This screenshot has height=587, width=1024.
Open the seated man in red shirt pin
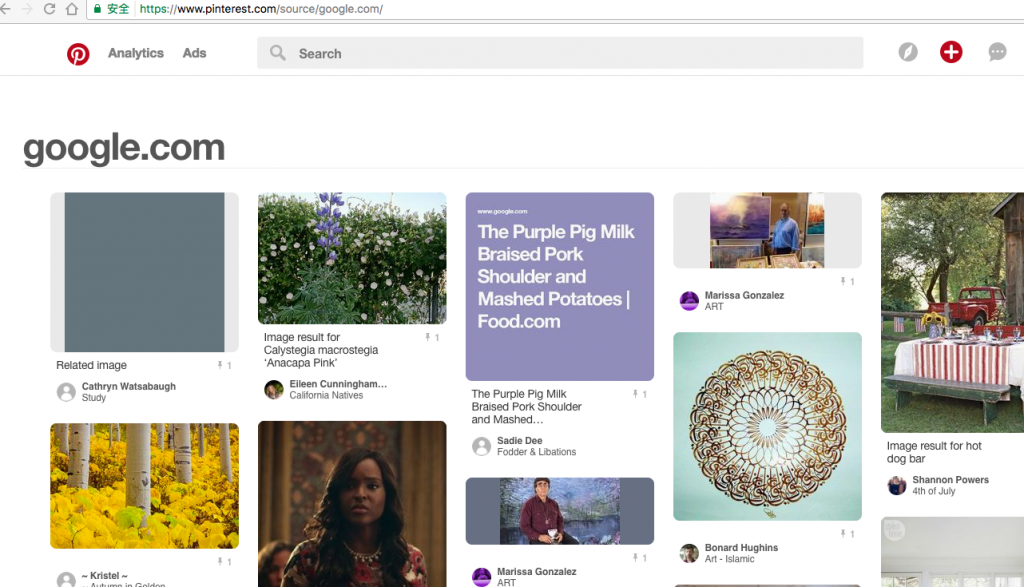pyautogui.click(x=560, y=511)
